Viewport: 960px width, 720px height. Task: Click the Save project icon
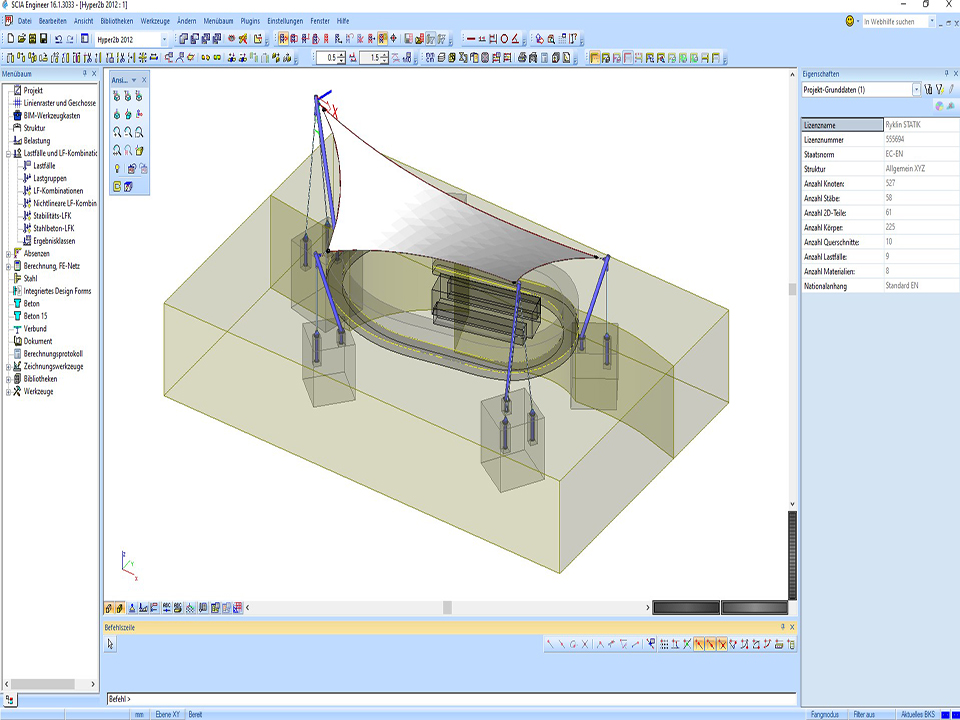point(44,38)
